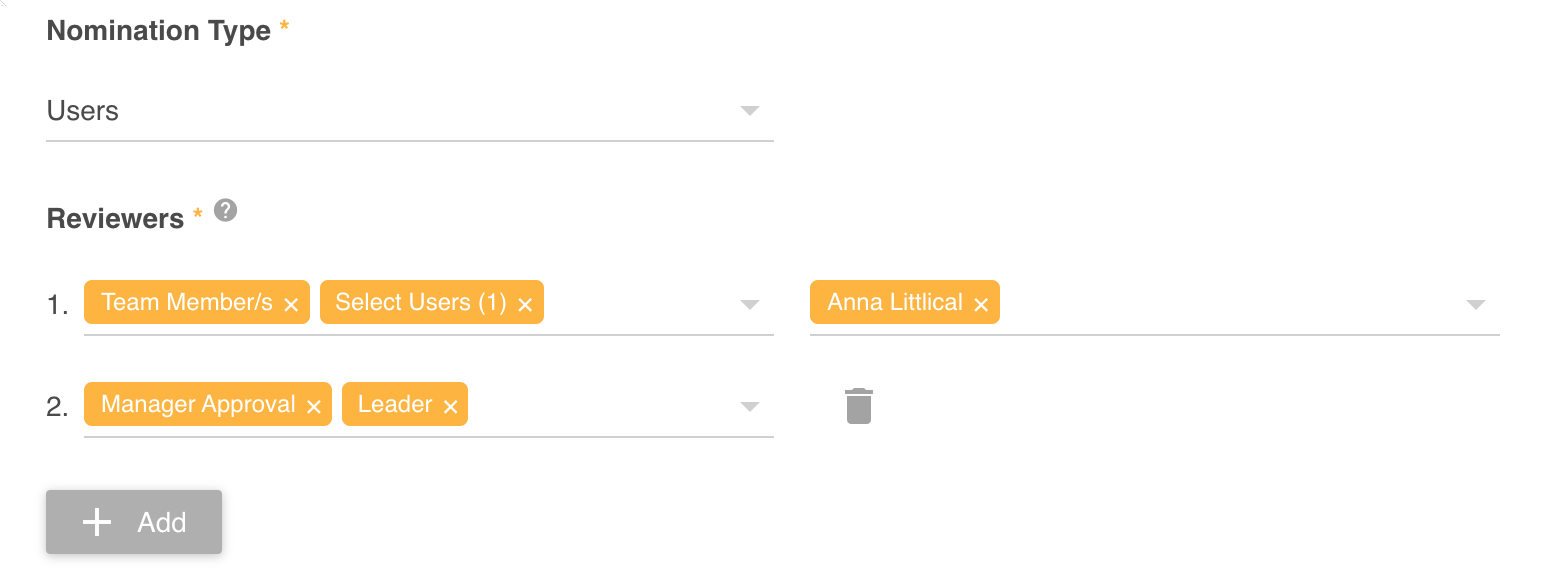Remove the Manager Approval chip
The height and width of the screenshot is (582, 1546).
(315, 404)
